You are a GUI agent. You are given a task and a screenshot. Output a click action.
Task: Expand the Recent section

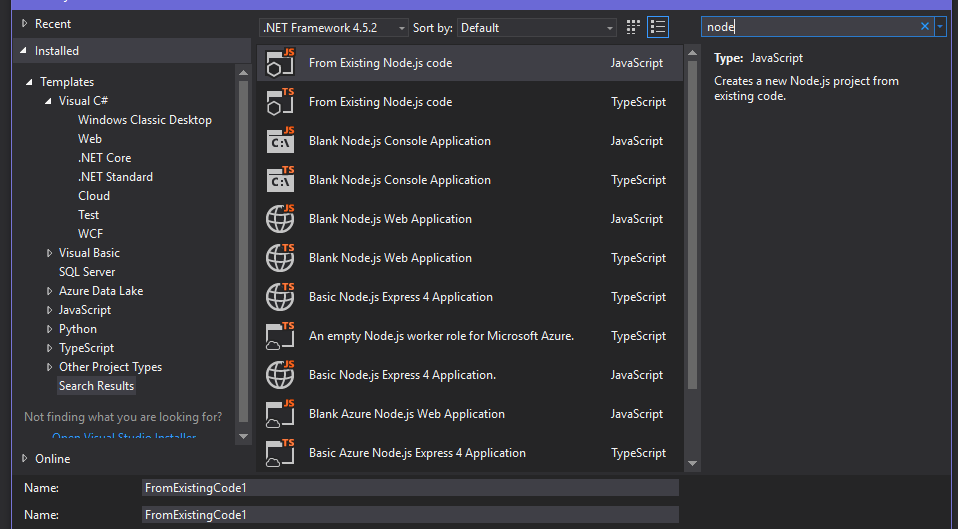point(24,23)
